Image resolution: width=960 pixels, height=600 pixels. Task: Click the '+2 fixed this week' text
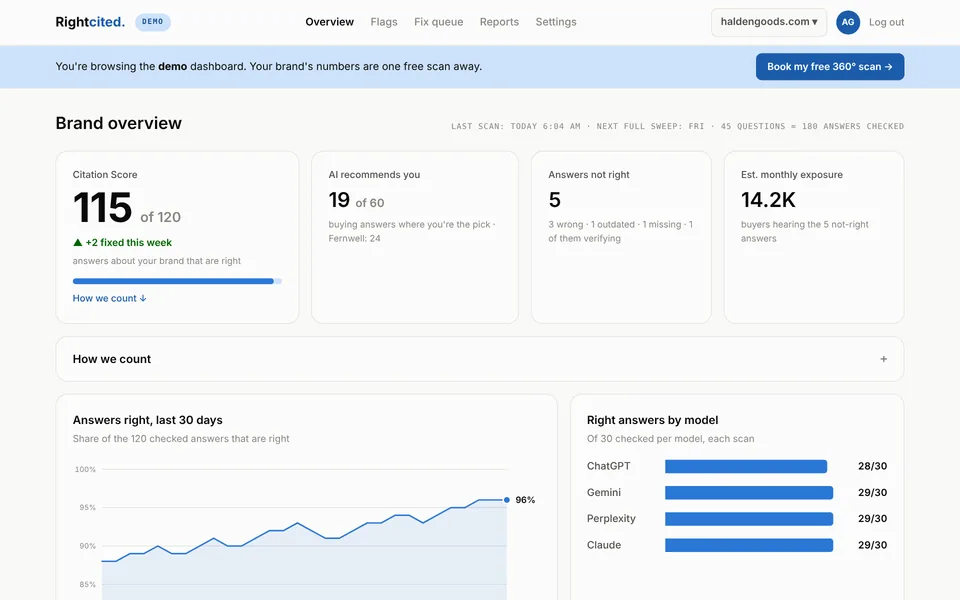point(129,242)
